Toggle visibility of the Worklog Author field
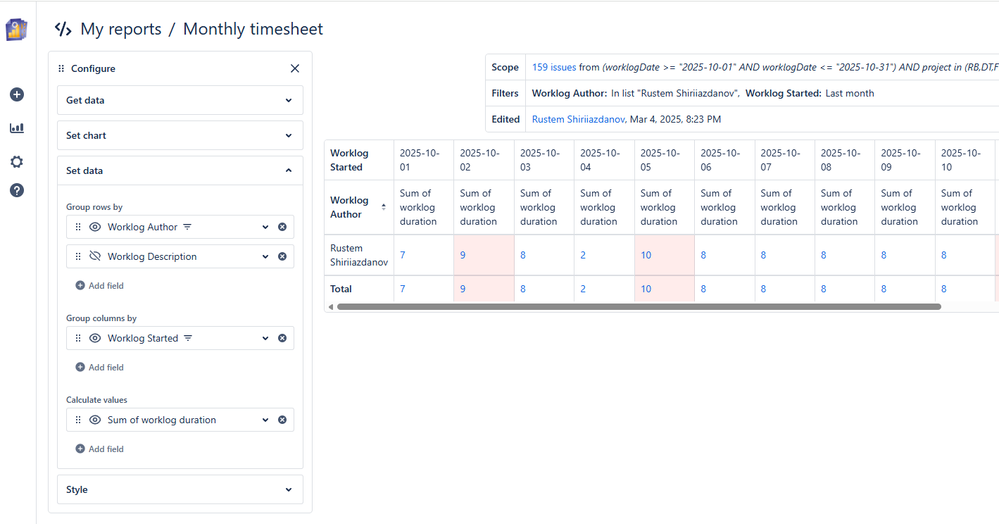Screen dimensions: 999x524 pyautogui.click(x=95, y=227)
